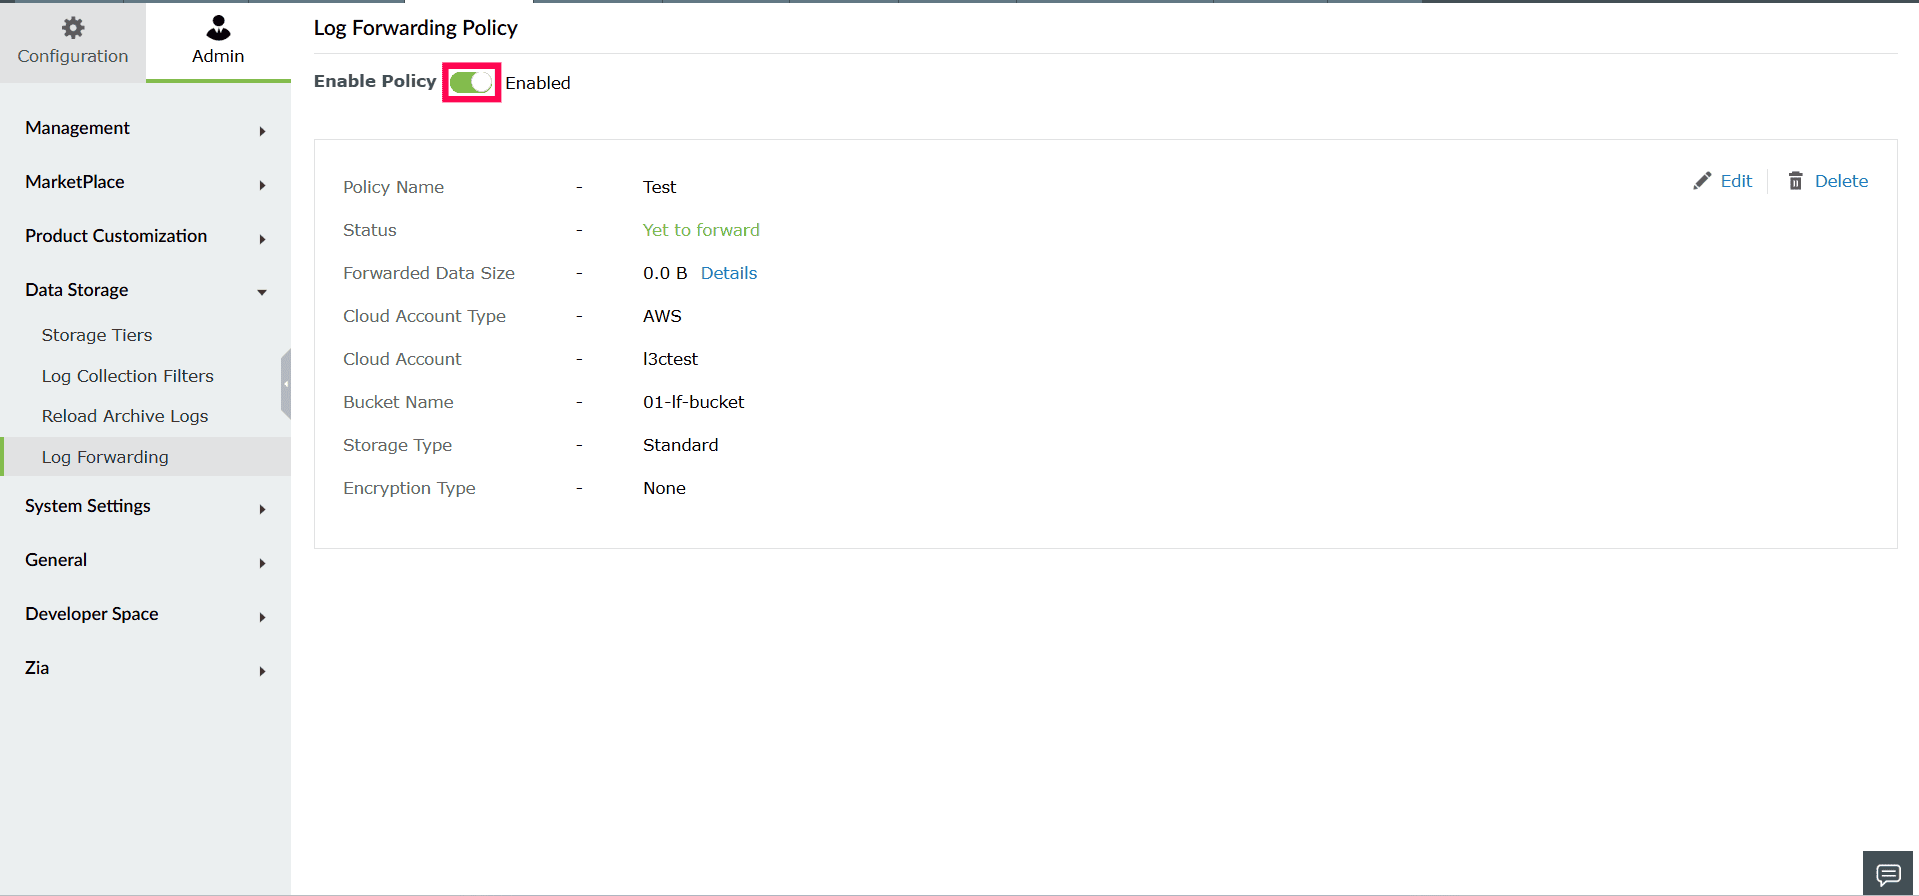Click the 'Enable Policy' label

coord(375,81)
